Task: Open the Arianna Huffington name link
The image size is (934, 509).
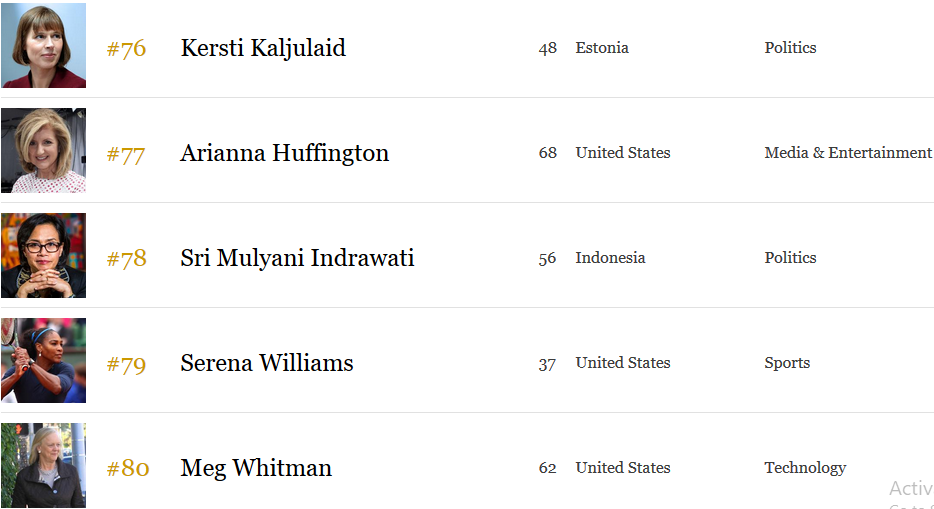Action: [284, 154]
